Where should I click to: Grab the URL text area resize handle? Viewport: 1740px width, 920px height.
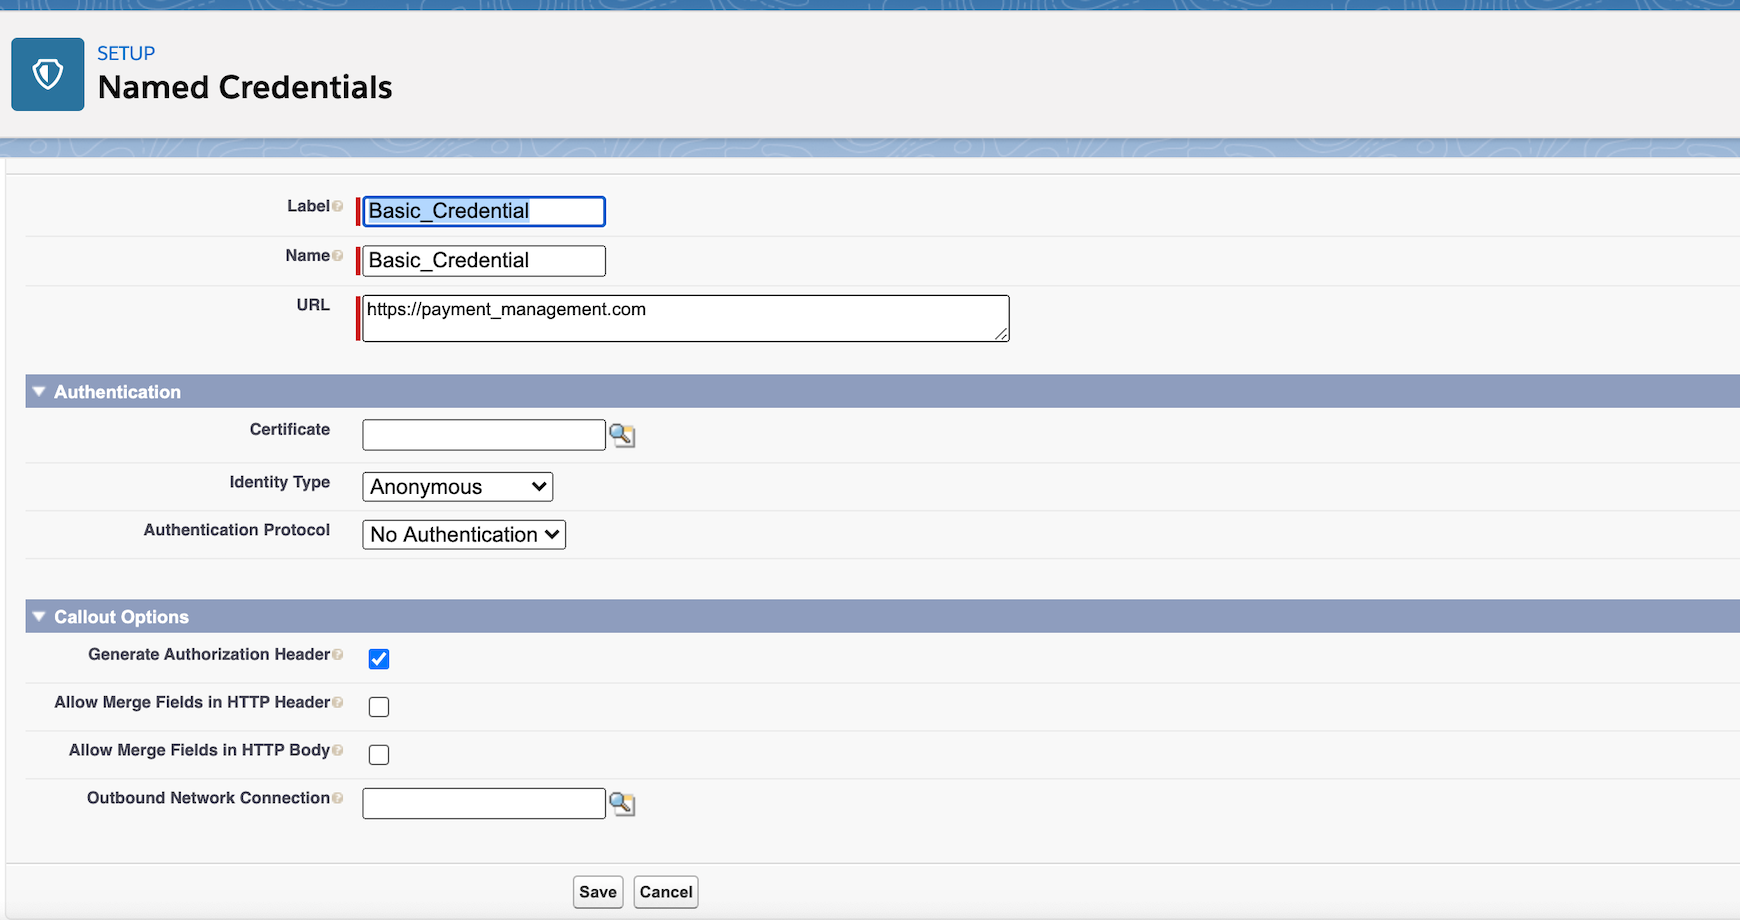pos(1001,334)
